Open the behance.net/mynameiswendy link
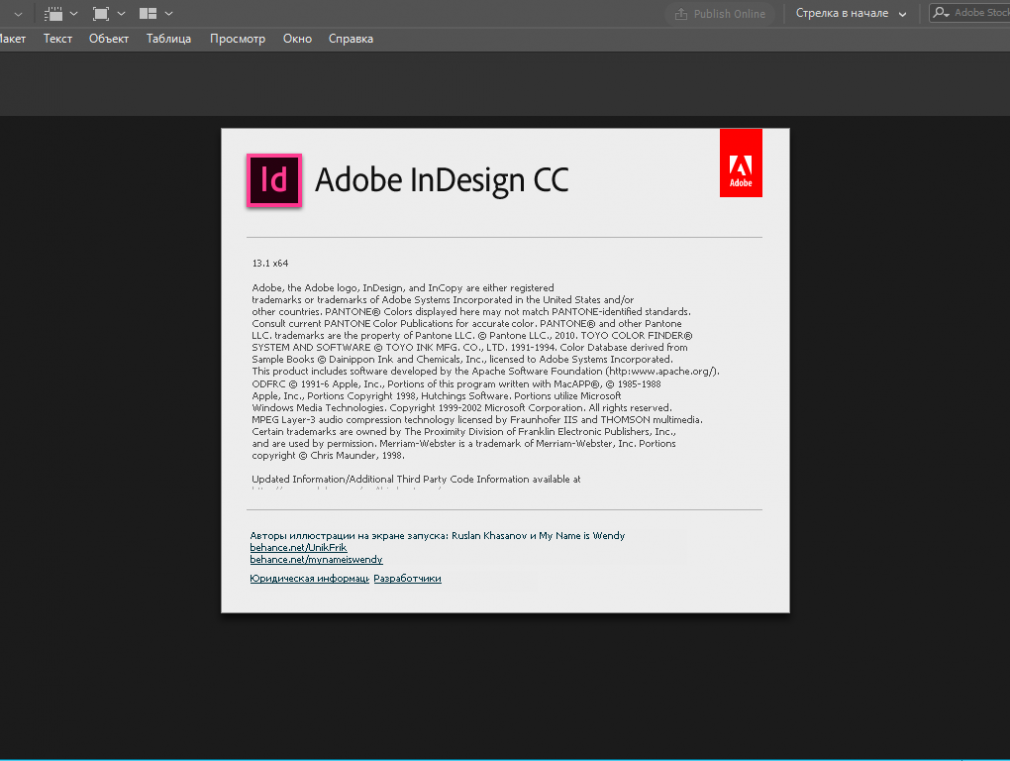 click(316, 559)
